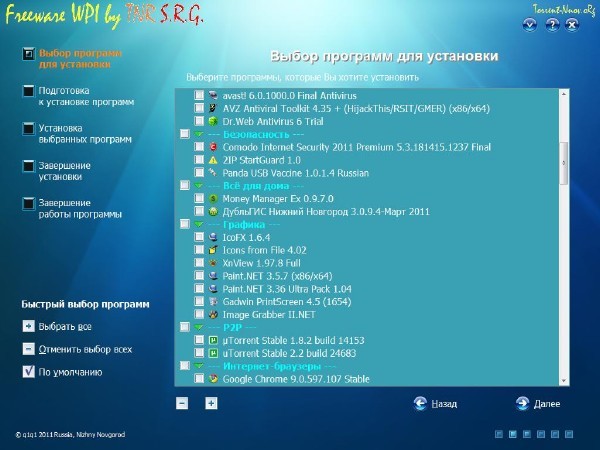Select the P2P group checkbox
Viewport: 600px width, 450px height.
pyautogui.click(x=185, y=327)
